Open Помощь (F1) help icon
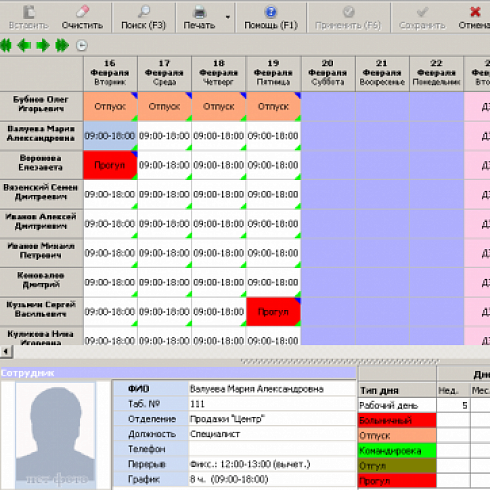This screenshot has width=490, height=490. pos(271,12)
